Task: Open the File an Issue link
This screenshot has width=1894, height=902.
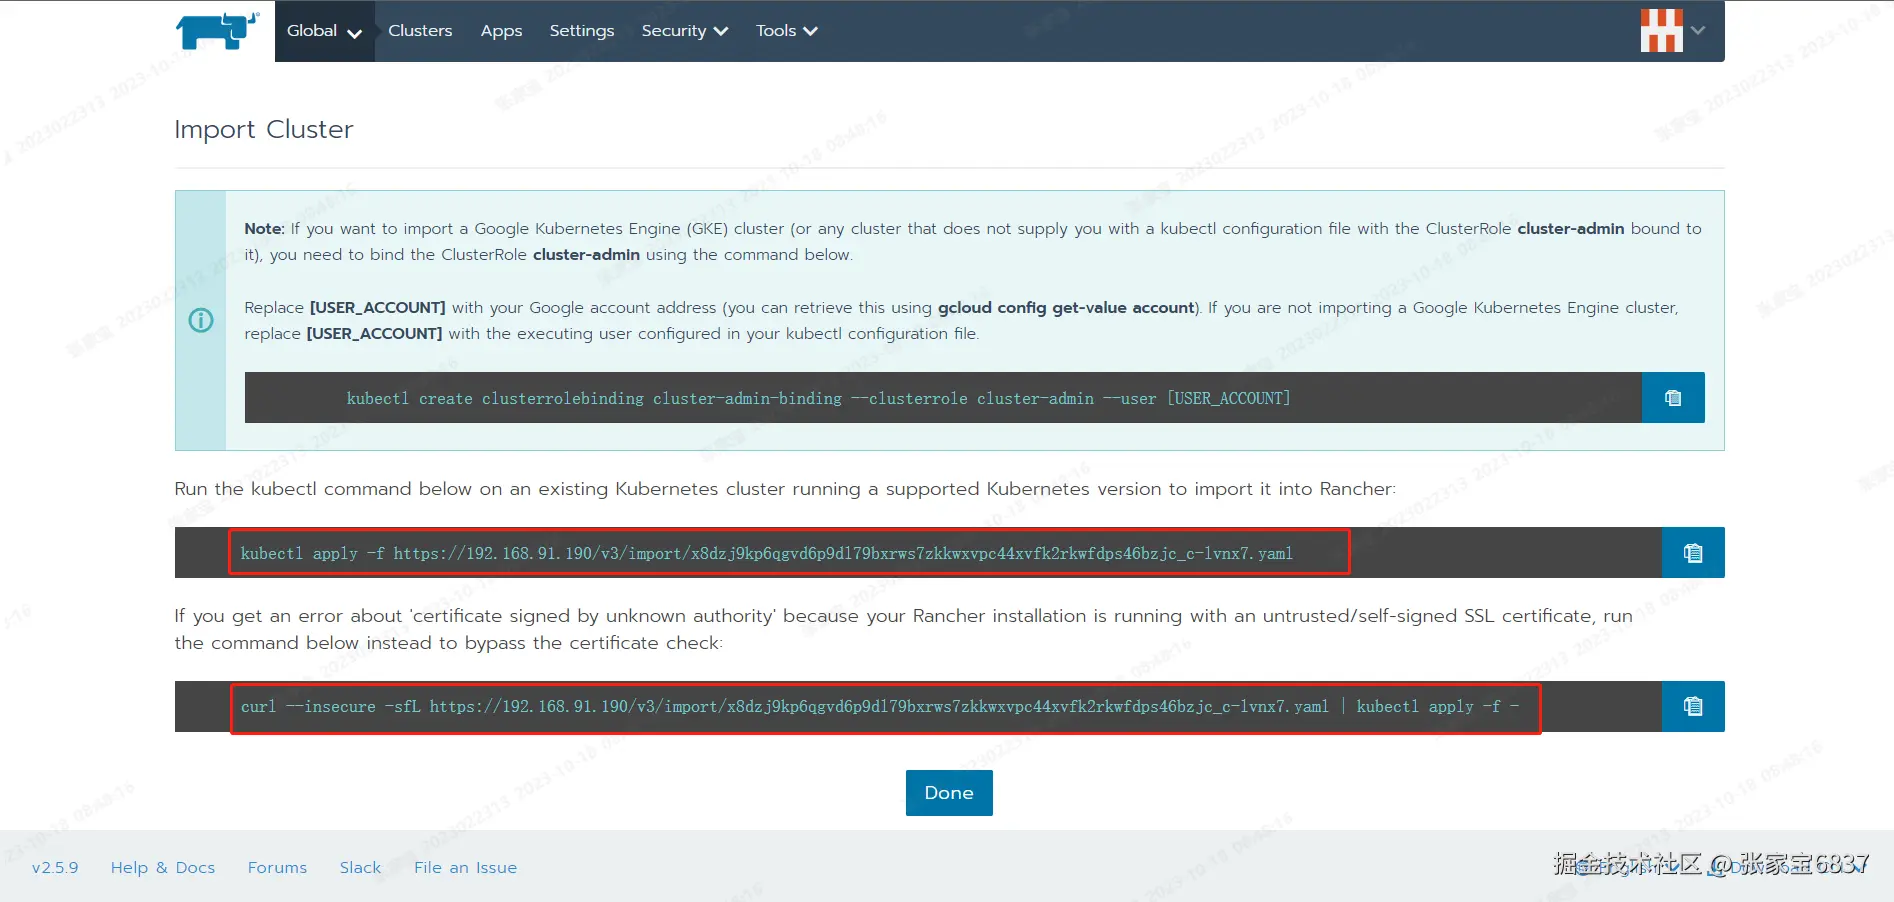Action: pos(465,868)
